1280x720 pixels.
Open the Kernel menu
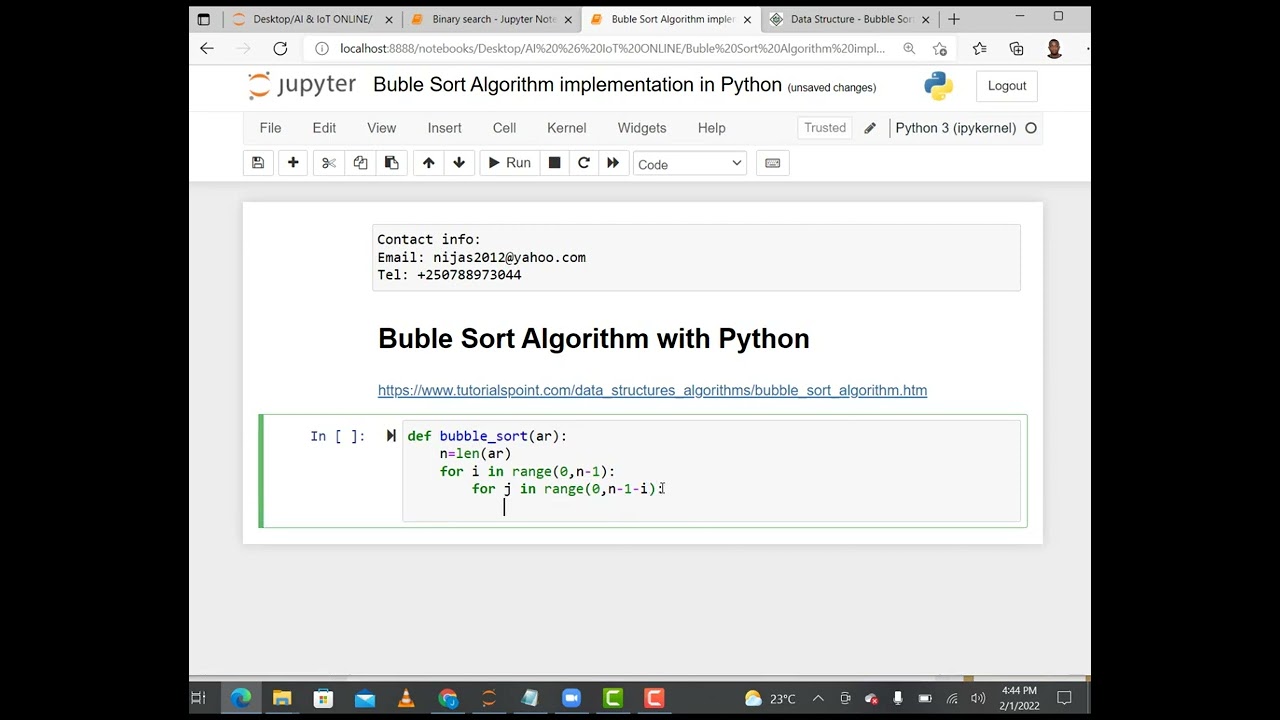566,128
